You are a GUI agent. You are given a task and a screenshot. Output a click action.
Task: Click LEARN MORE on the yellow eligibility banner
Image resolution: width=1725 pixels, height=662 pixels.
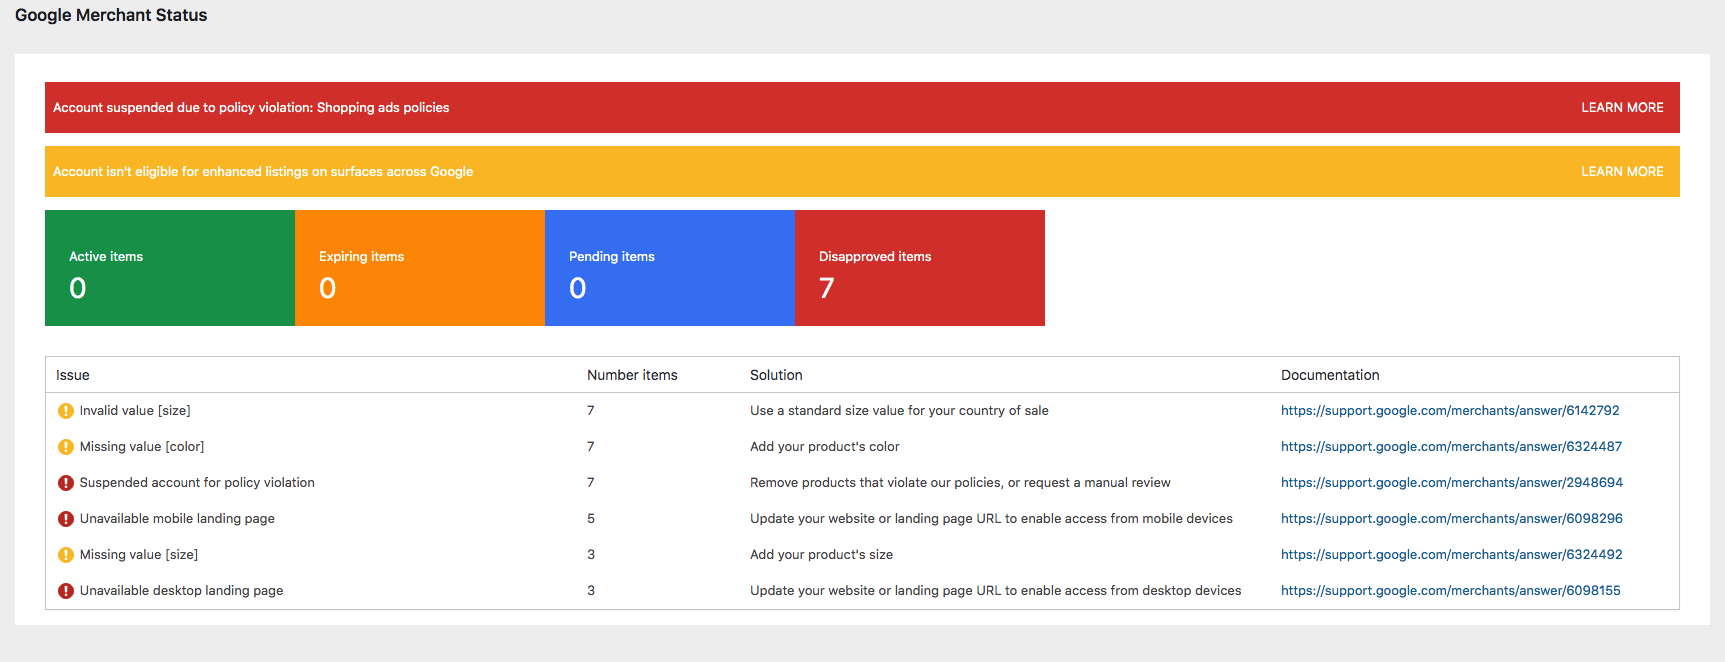click(x=1622, y=171)
